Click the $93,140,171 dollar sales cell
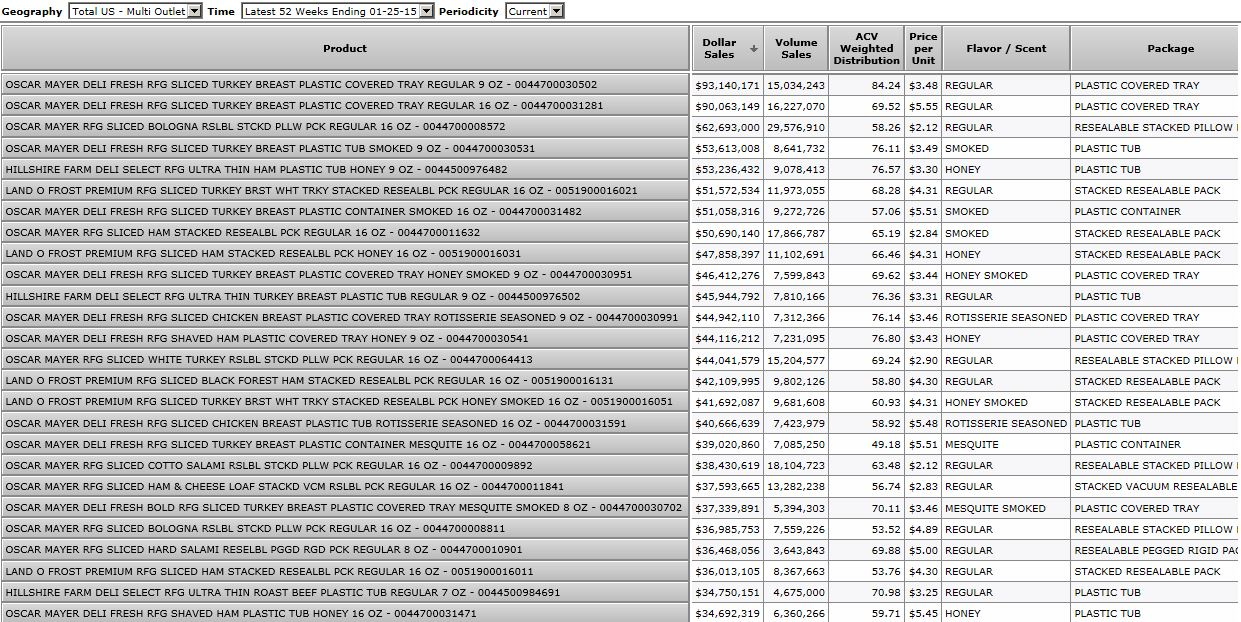 tap(727, 86)
